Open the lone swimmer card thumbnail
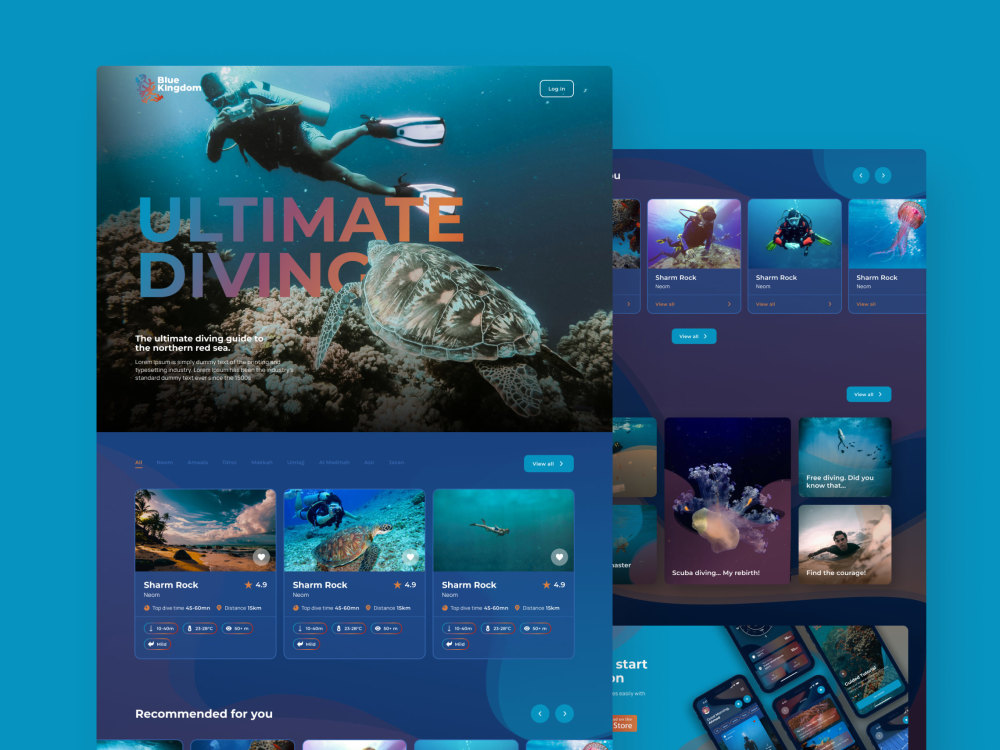1000x750 pixels. [503, 531]
